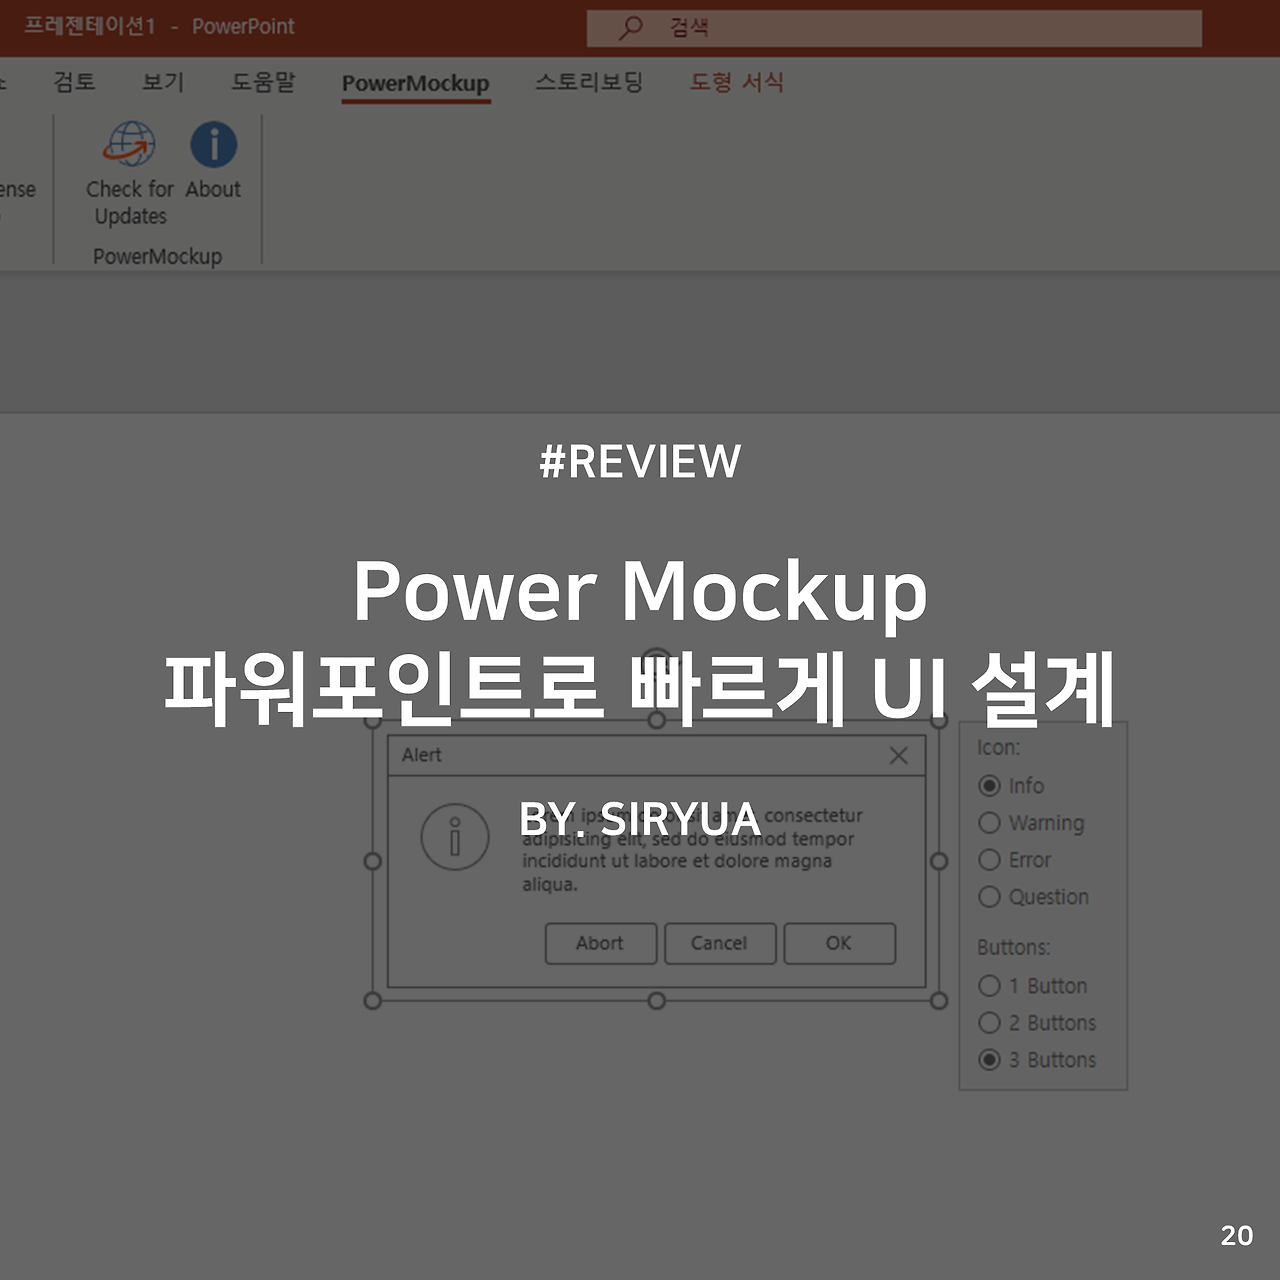Select the bottom-center handle of the Alert shape

click(x=656, y=1001)
